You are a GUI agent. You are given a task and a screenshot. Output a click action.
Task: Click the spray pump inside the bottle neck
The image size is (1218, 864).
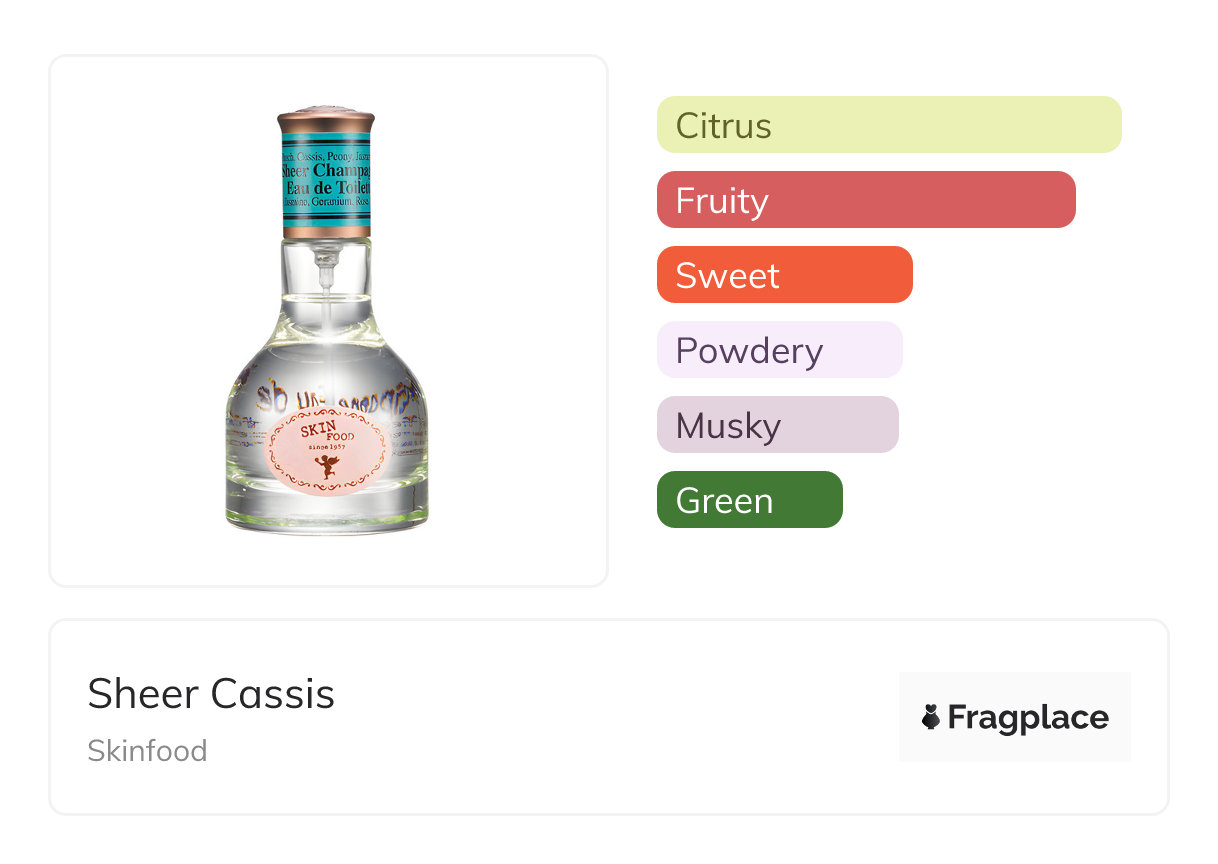tap(326, 266)
